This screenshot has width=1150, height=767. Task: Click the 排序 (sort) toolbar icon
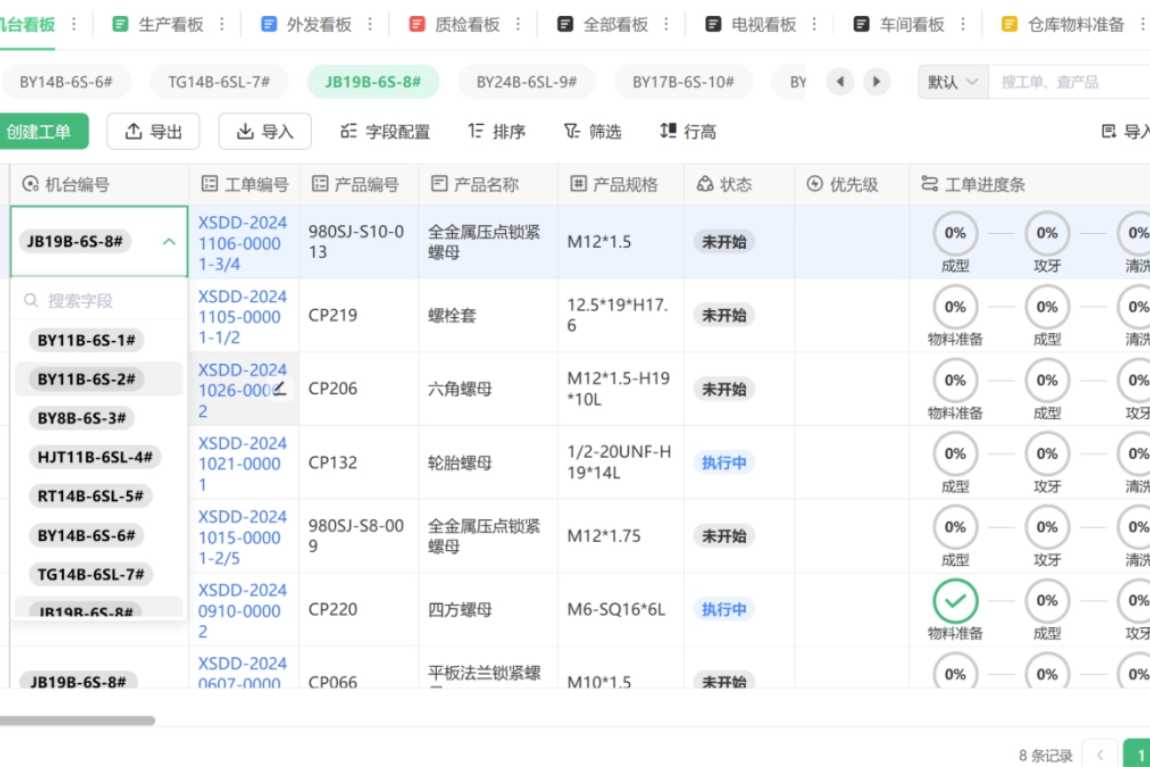pos(496,130)
